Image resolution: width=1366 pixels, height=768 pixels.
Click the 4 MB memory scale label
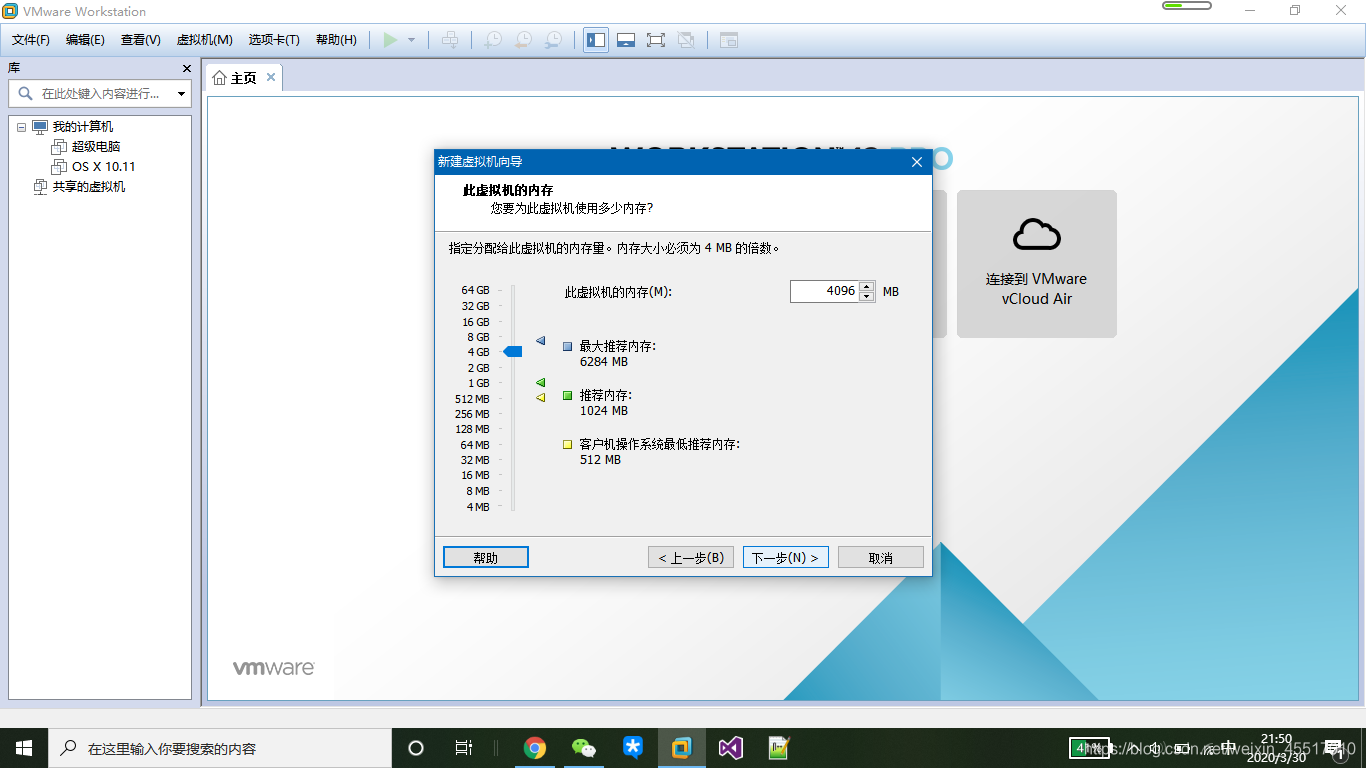pyautogui.click(x=478, y=507)
